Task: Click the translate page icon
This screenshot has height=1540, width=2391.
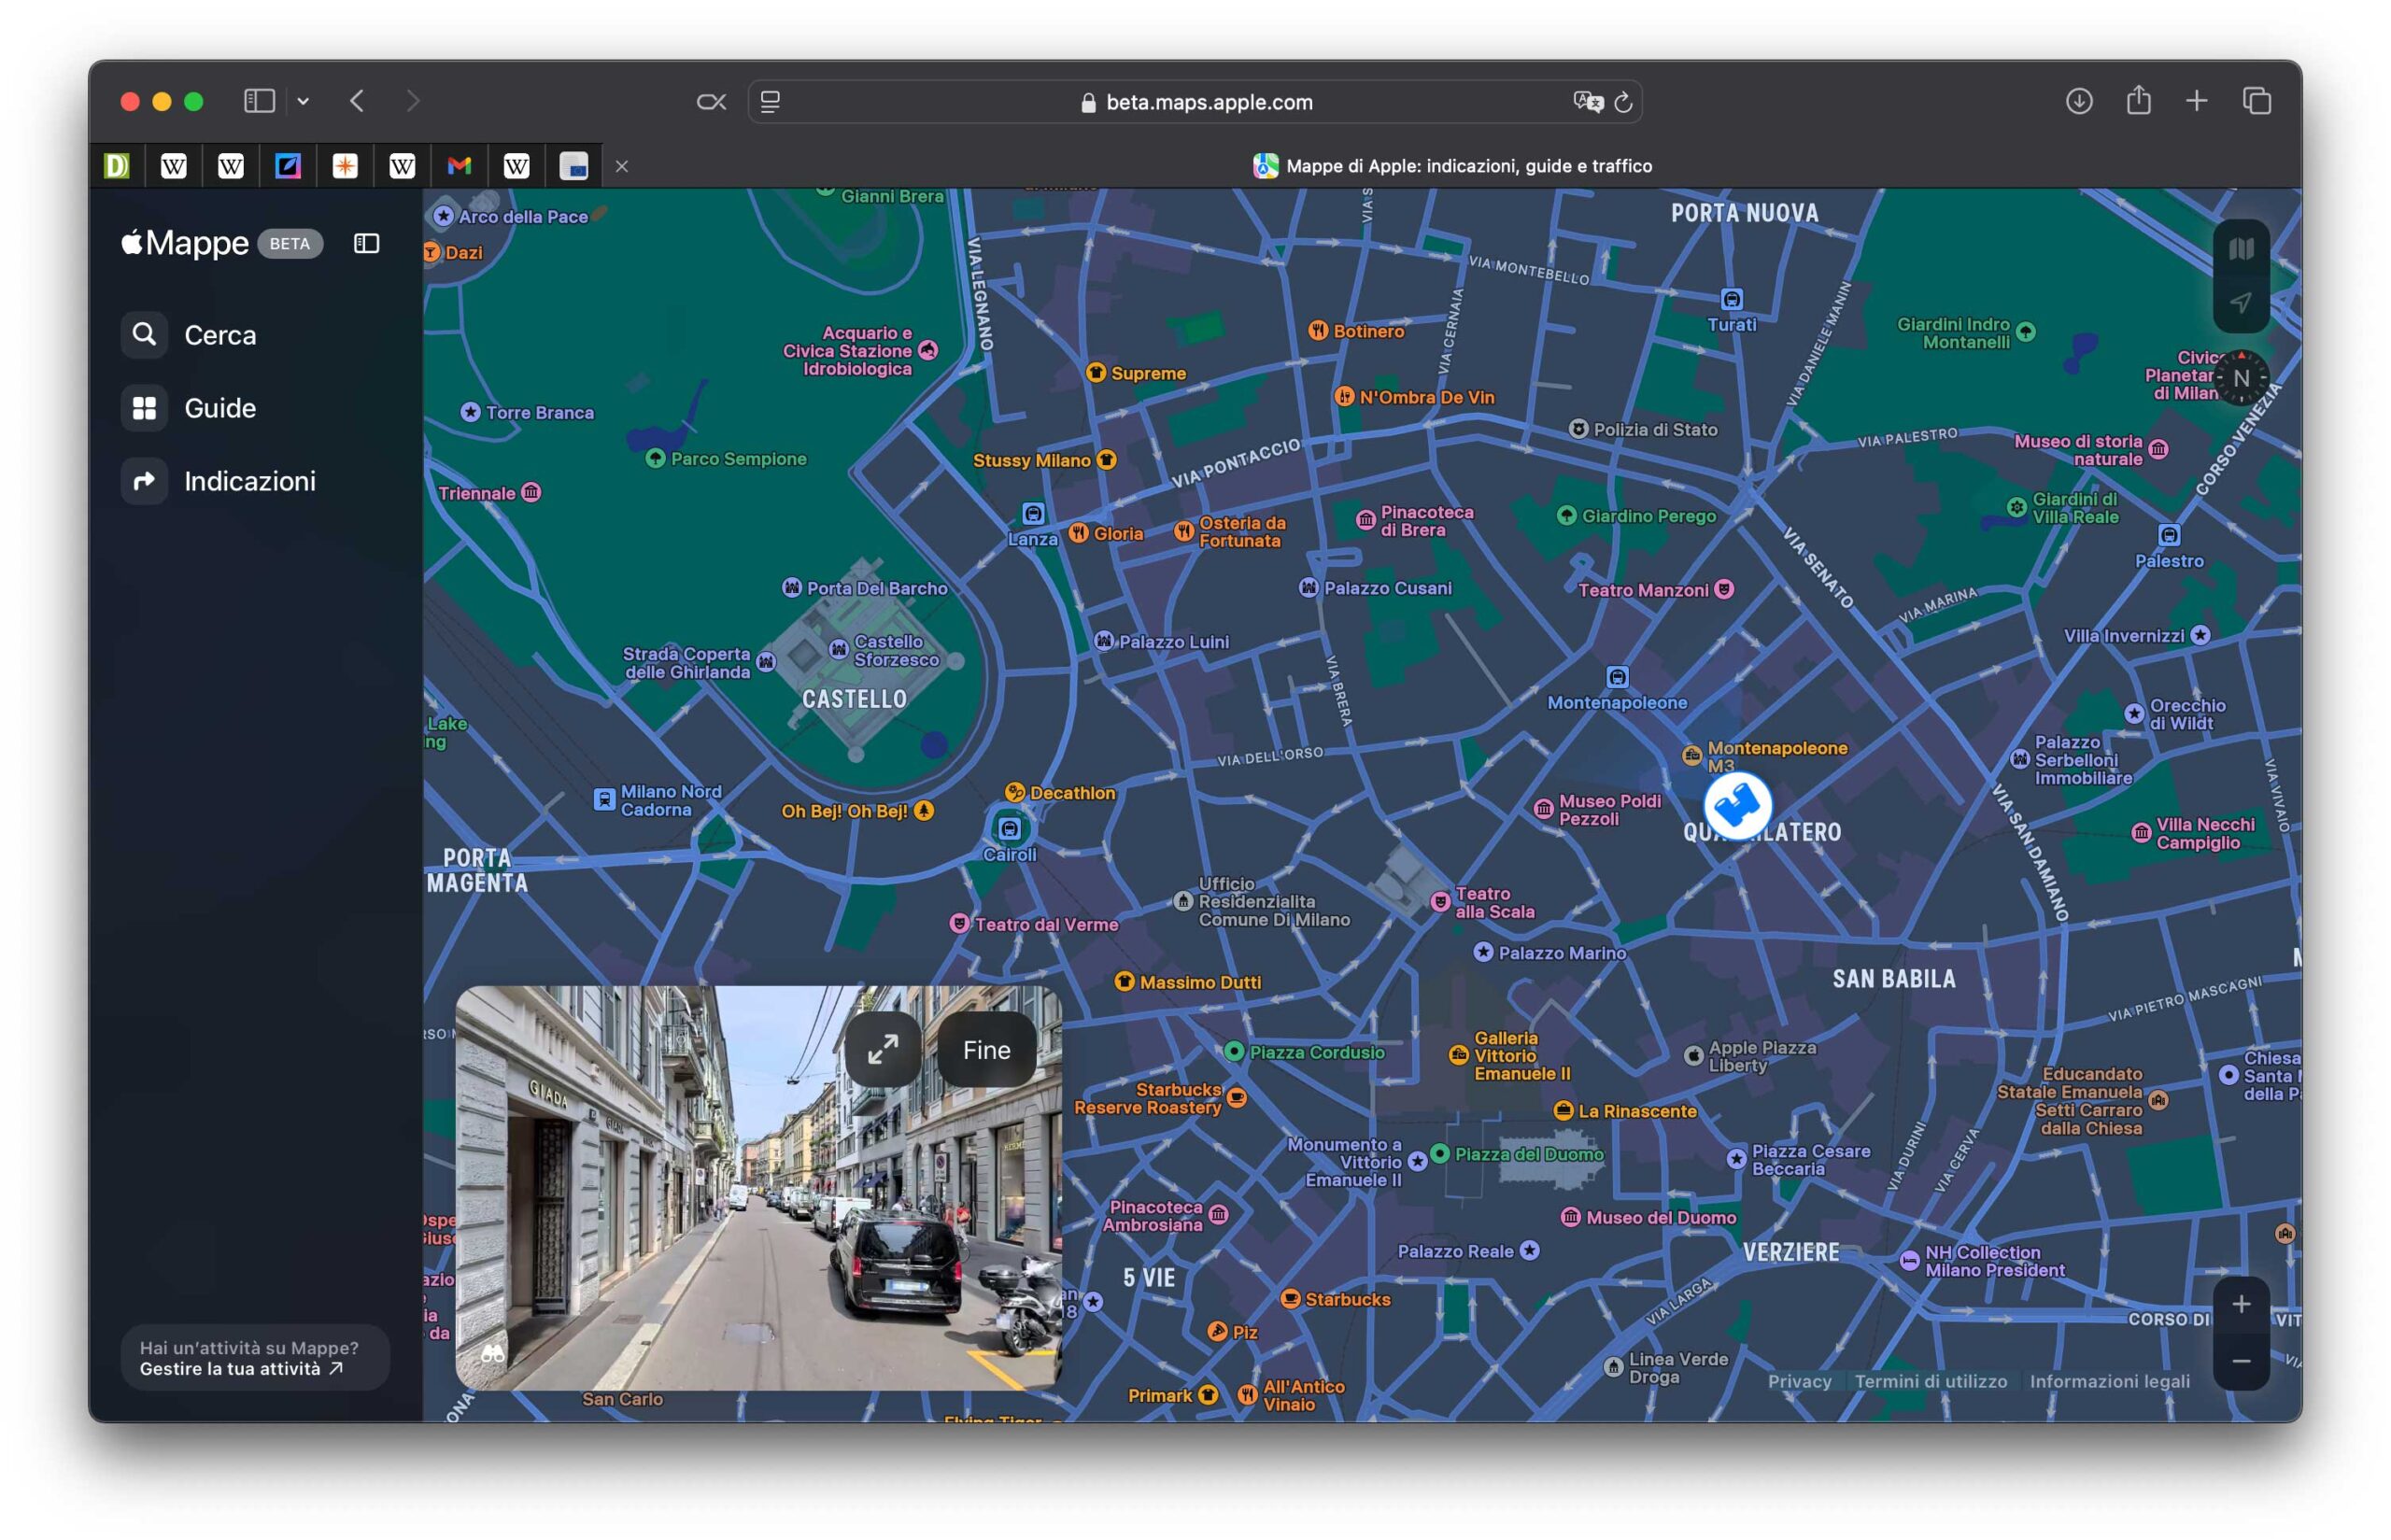Action: (x=1587, y=102)
